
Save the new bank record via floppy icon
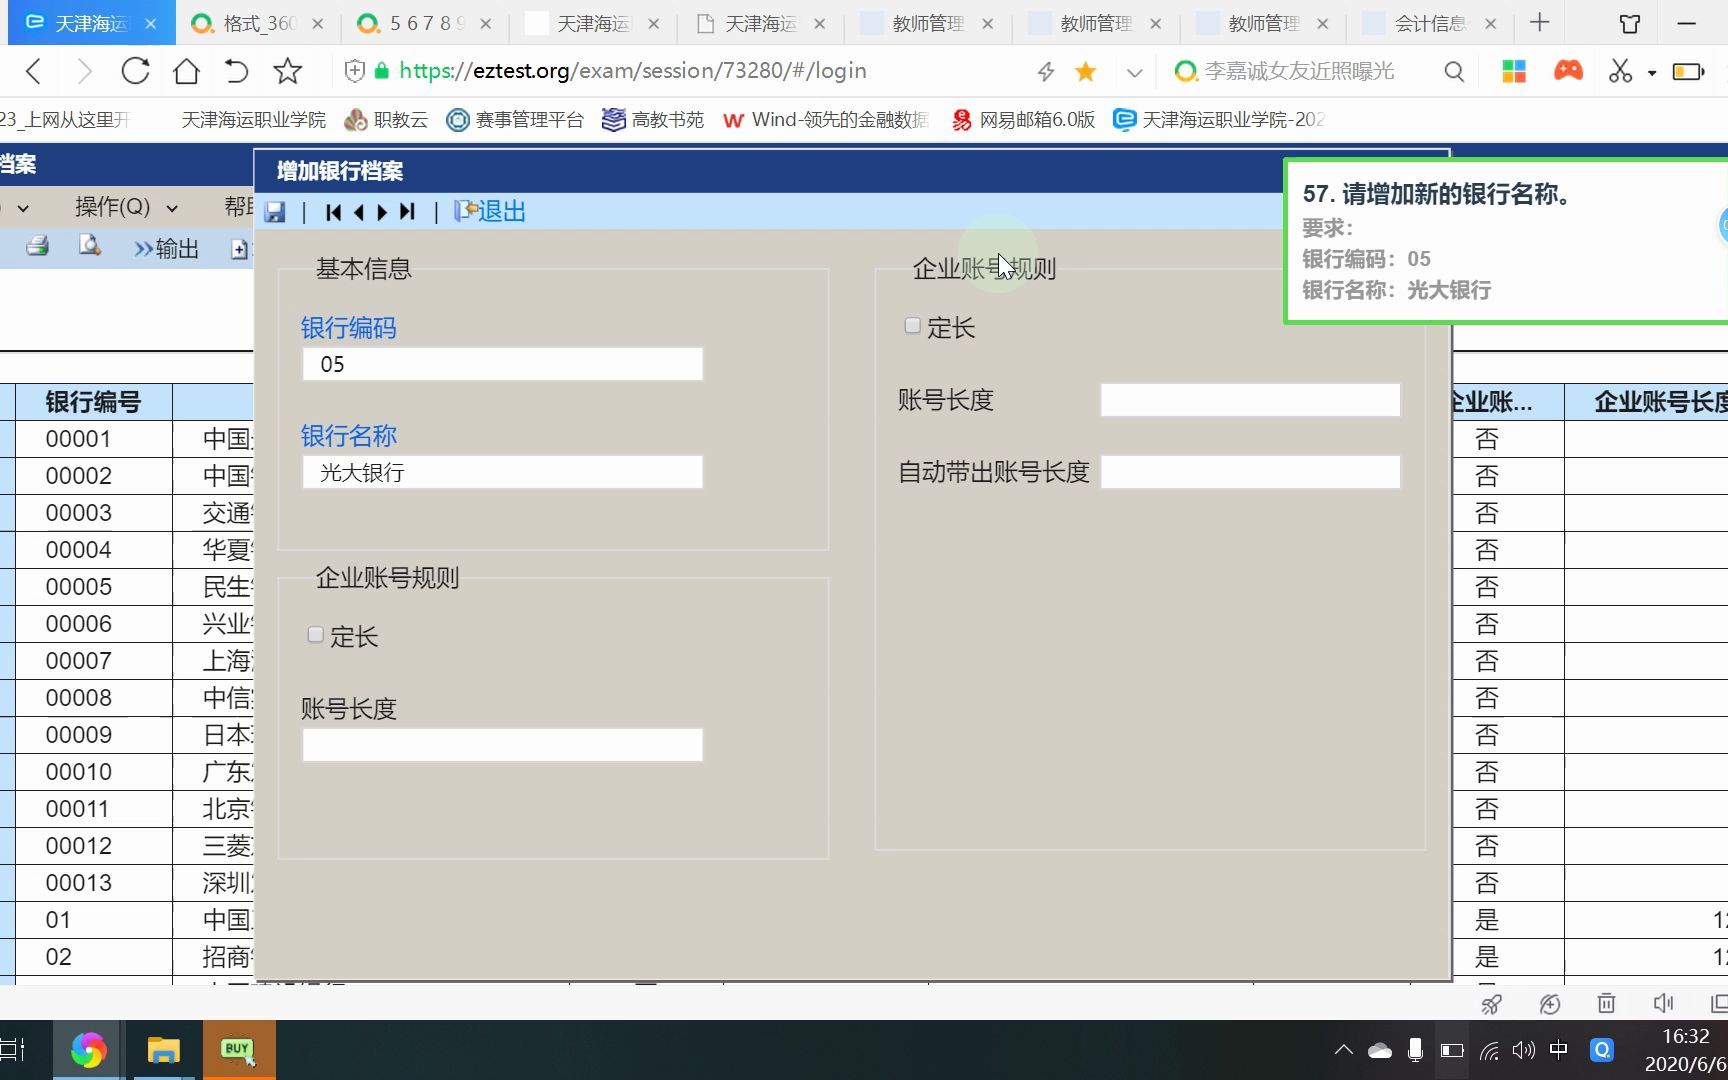tap(275, 212)
